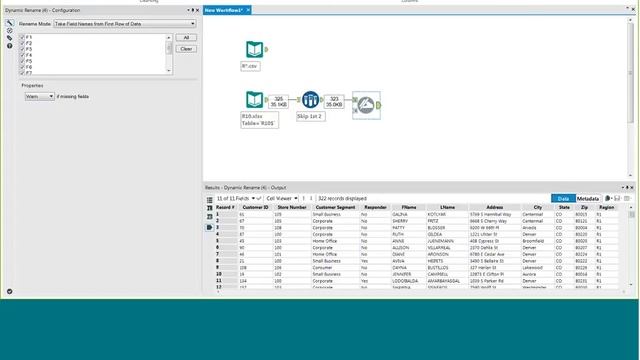Open Configuration panel window options arrow
This screenshot has height=360, width=640.
pyautogui.click(x=188, y=10)
